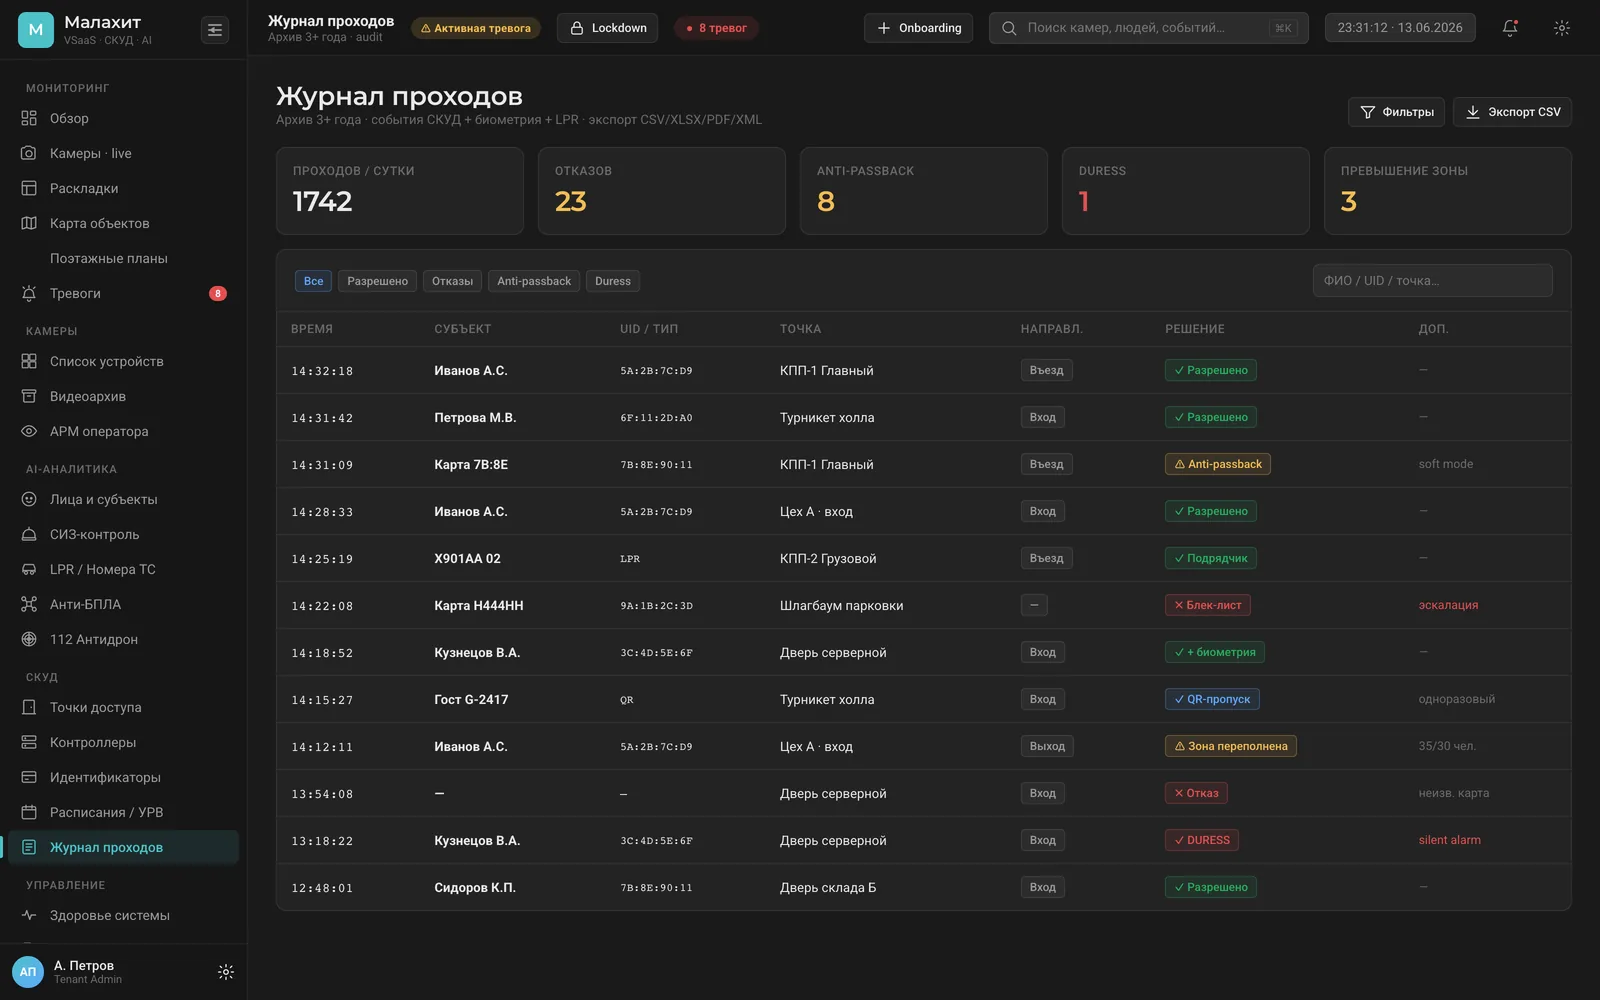Open the Анти-БПЛА section
1600x1000 pixels.
pos(123,604)
